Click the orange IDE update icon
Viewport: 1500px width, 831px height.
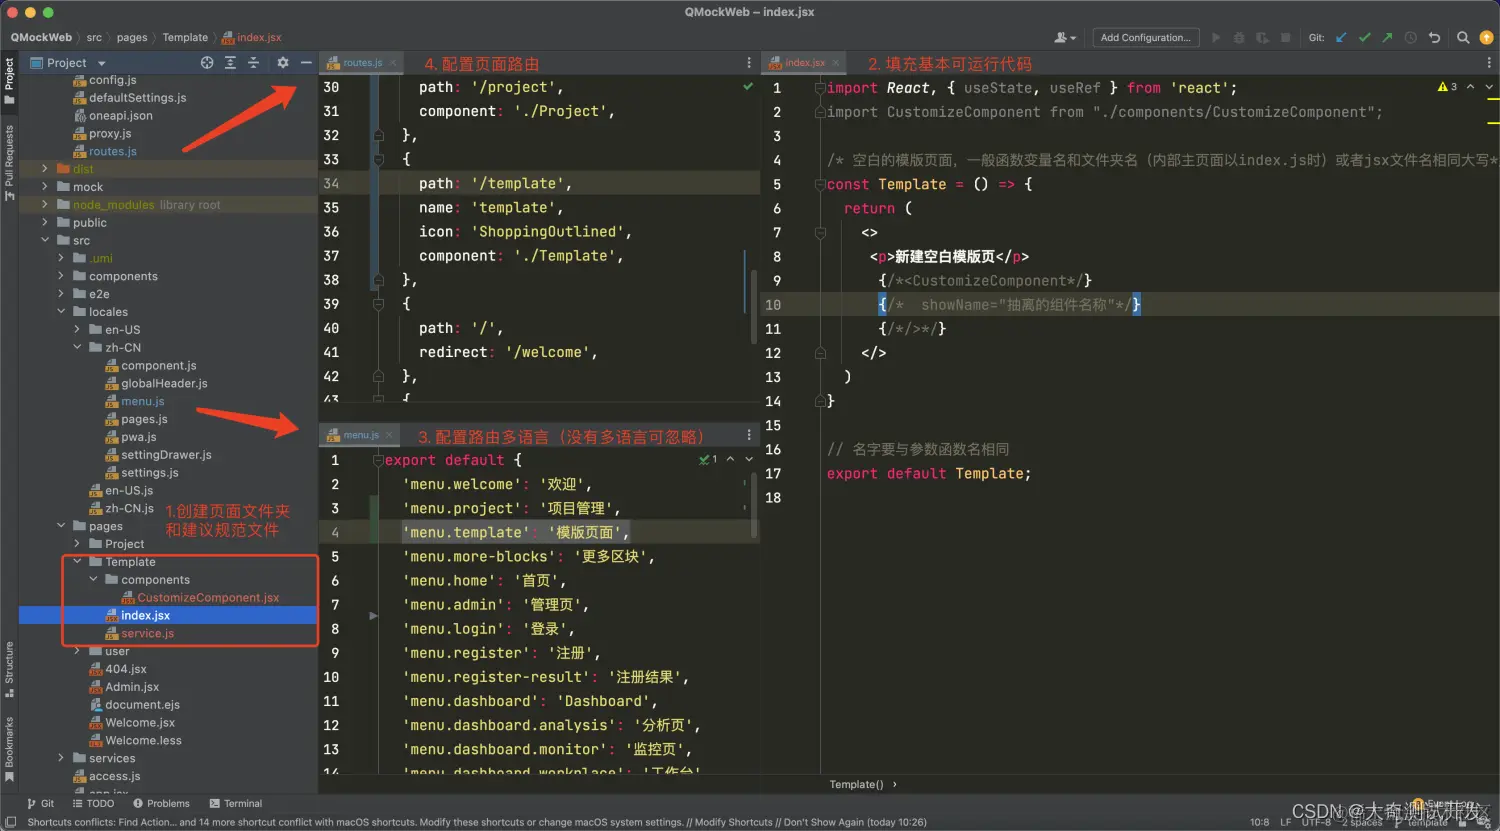(1486, 38)
